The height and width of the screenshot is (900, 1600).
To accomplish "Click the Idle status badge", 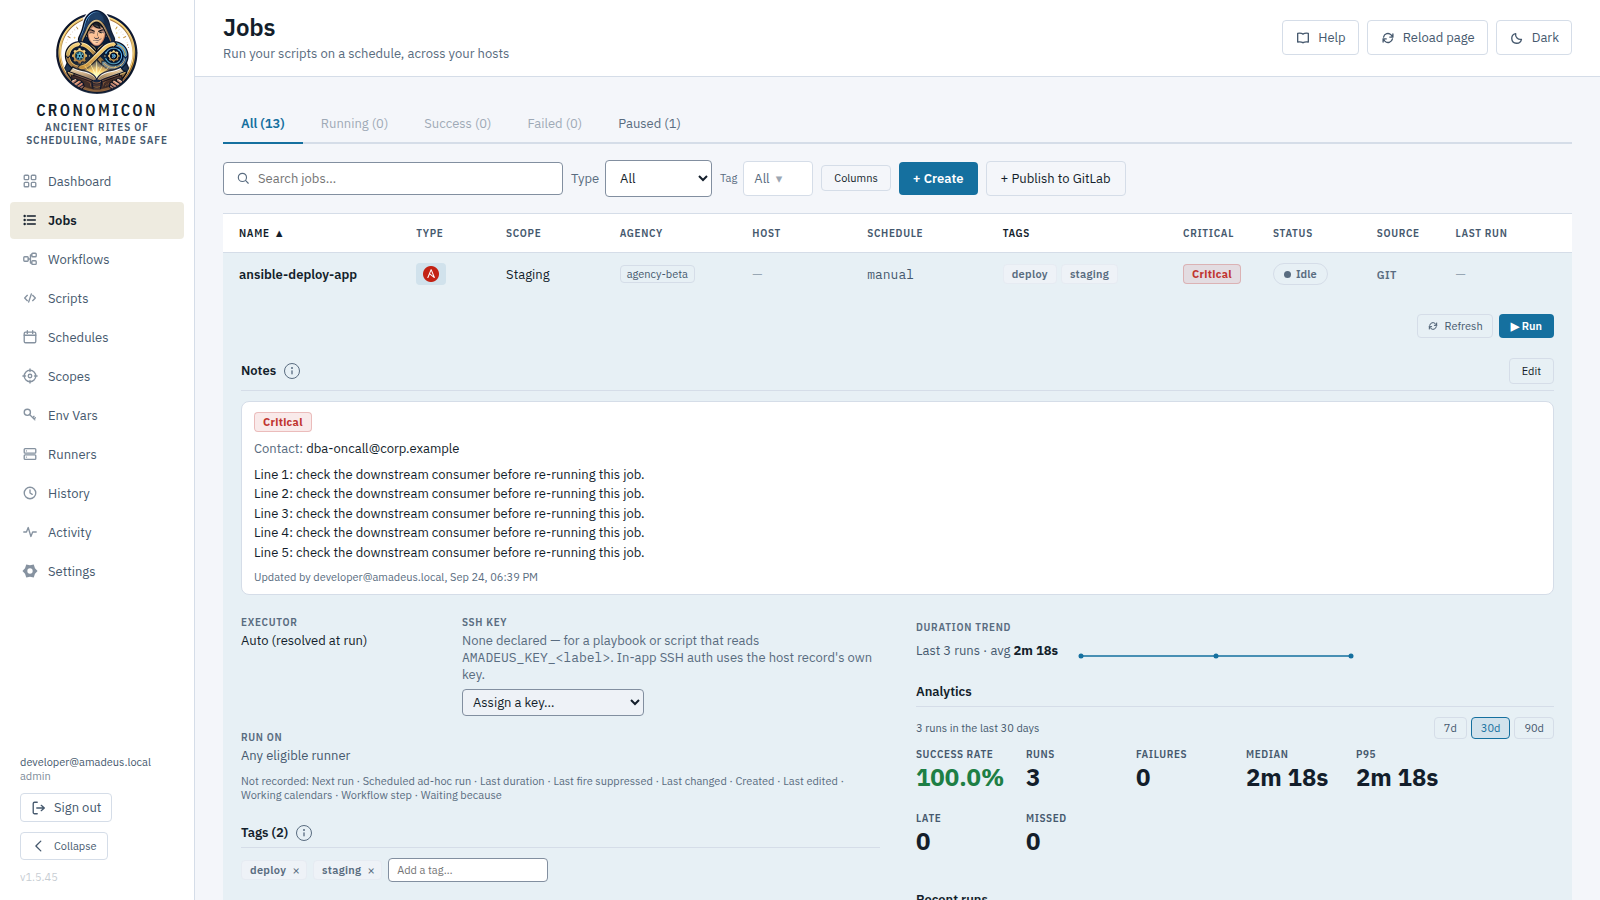I will coord(1300,274).
